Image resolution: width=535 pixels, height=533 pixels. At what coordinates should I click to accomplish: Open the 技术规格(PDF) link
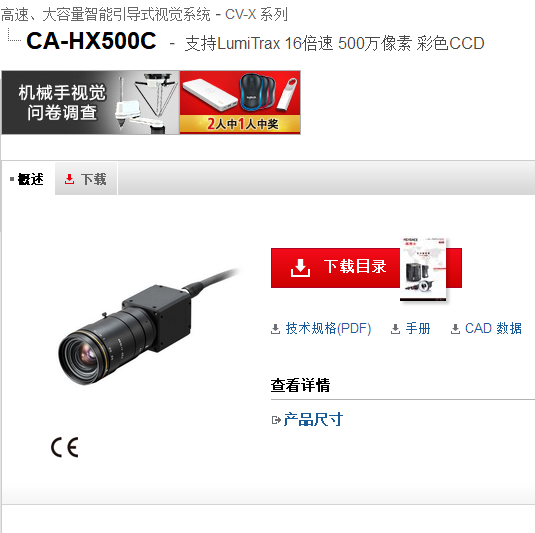tap(328, 329)
